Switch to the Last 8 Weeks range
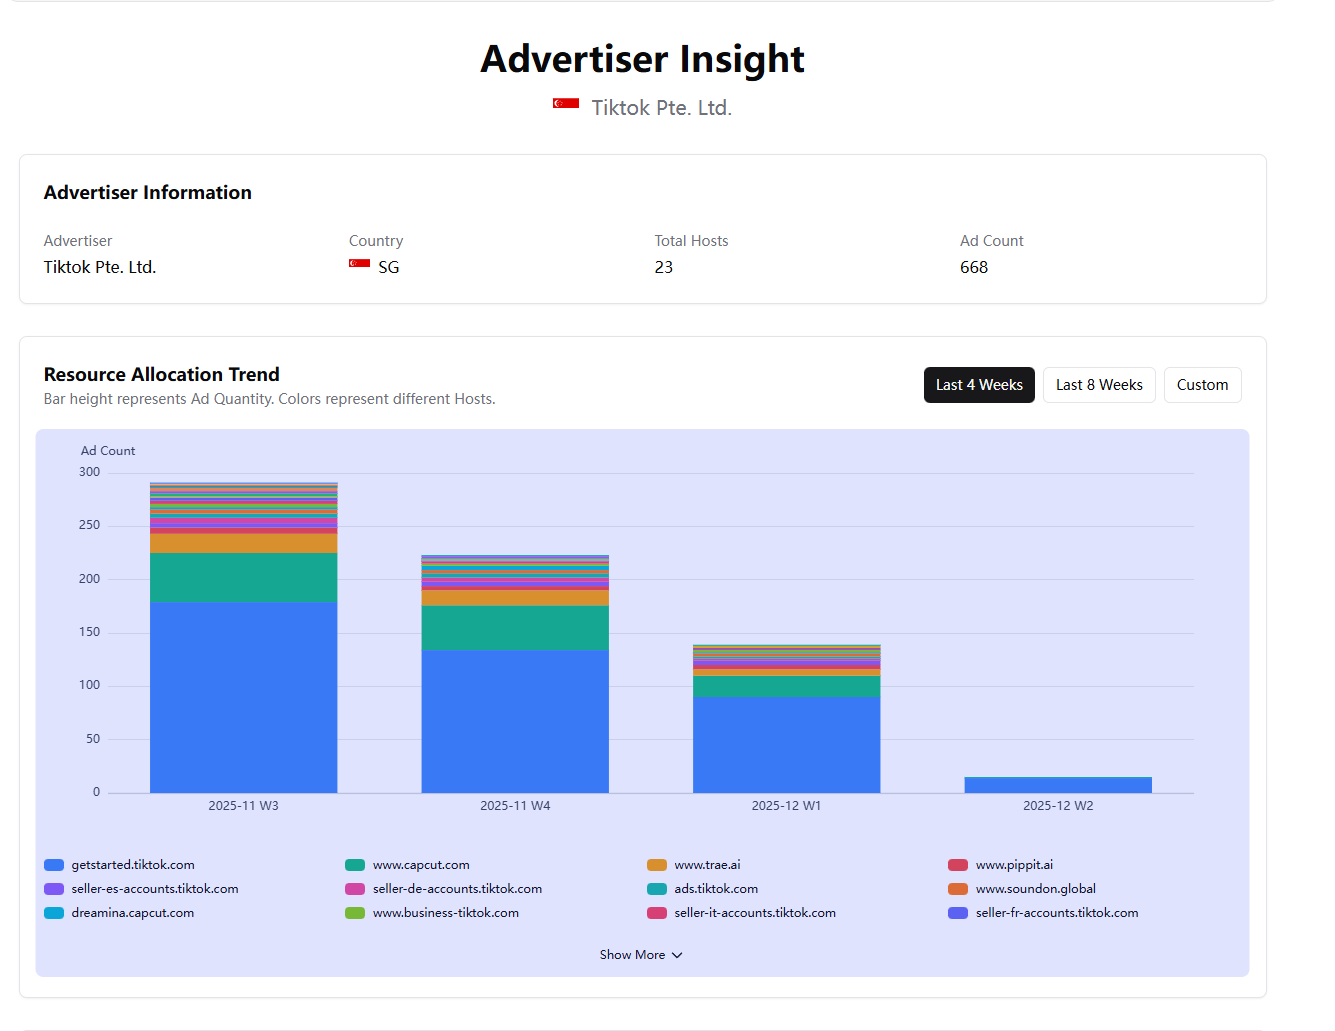1335x1031 pixels. pos(1099,385)
